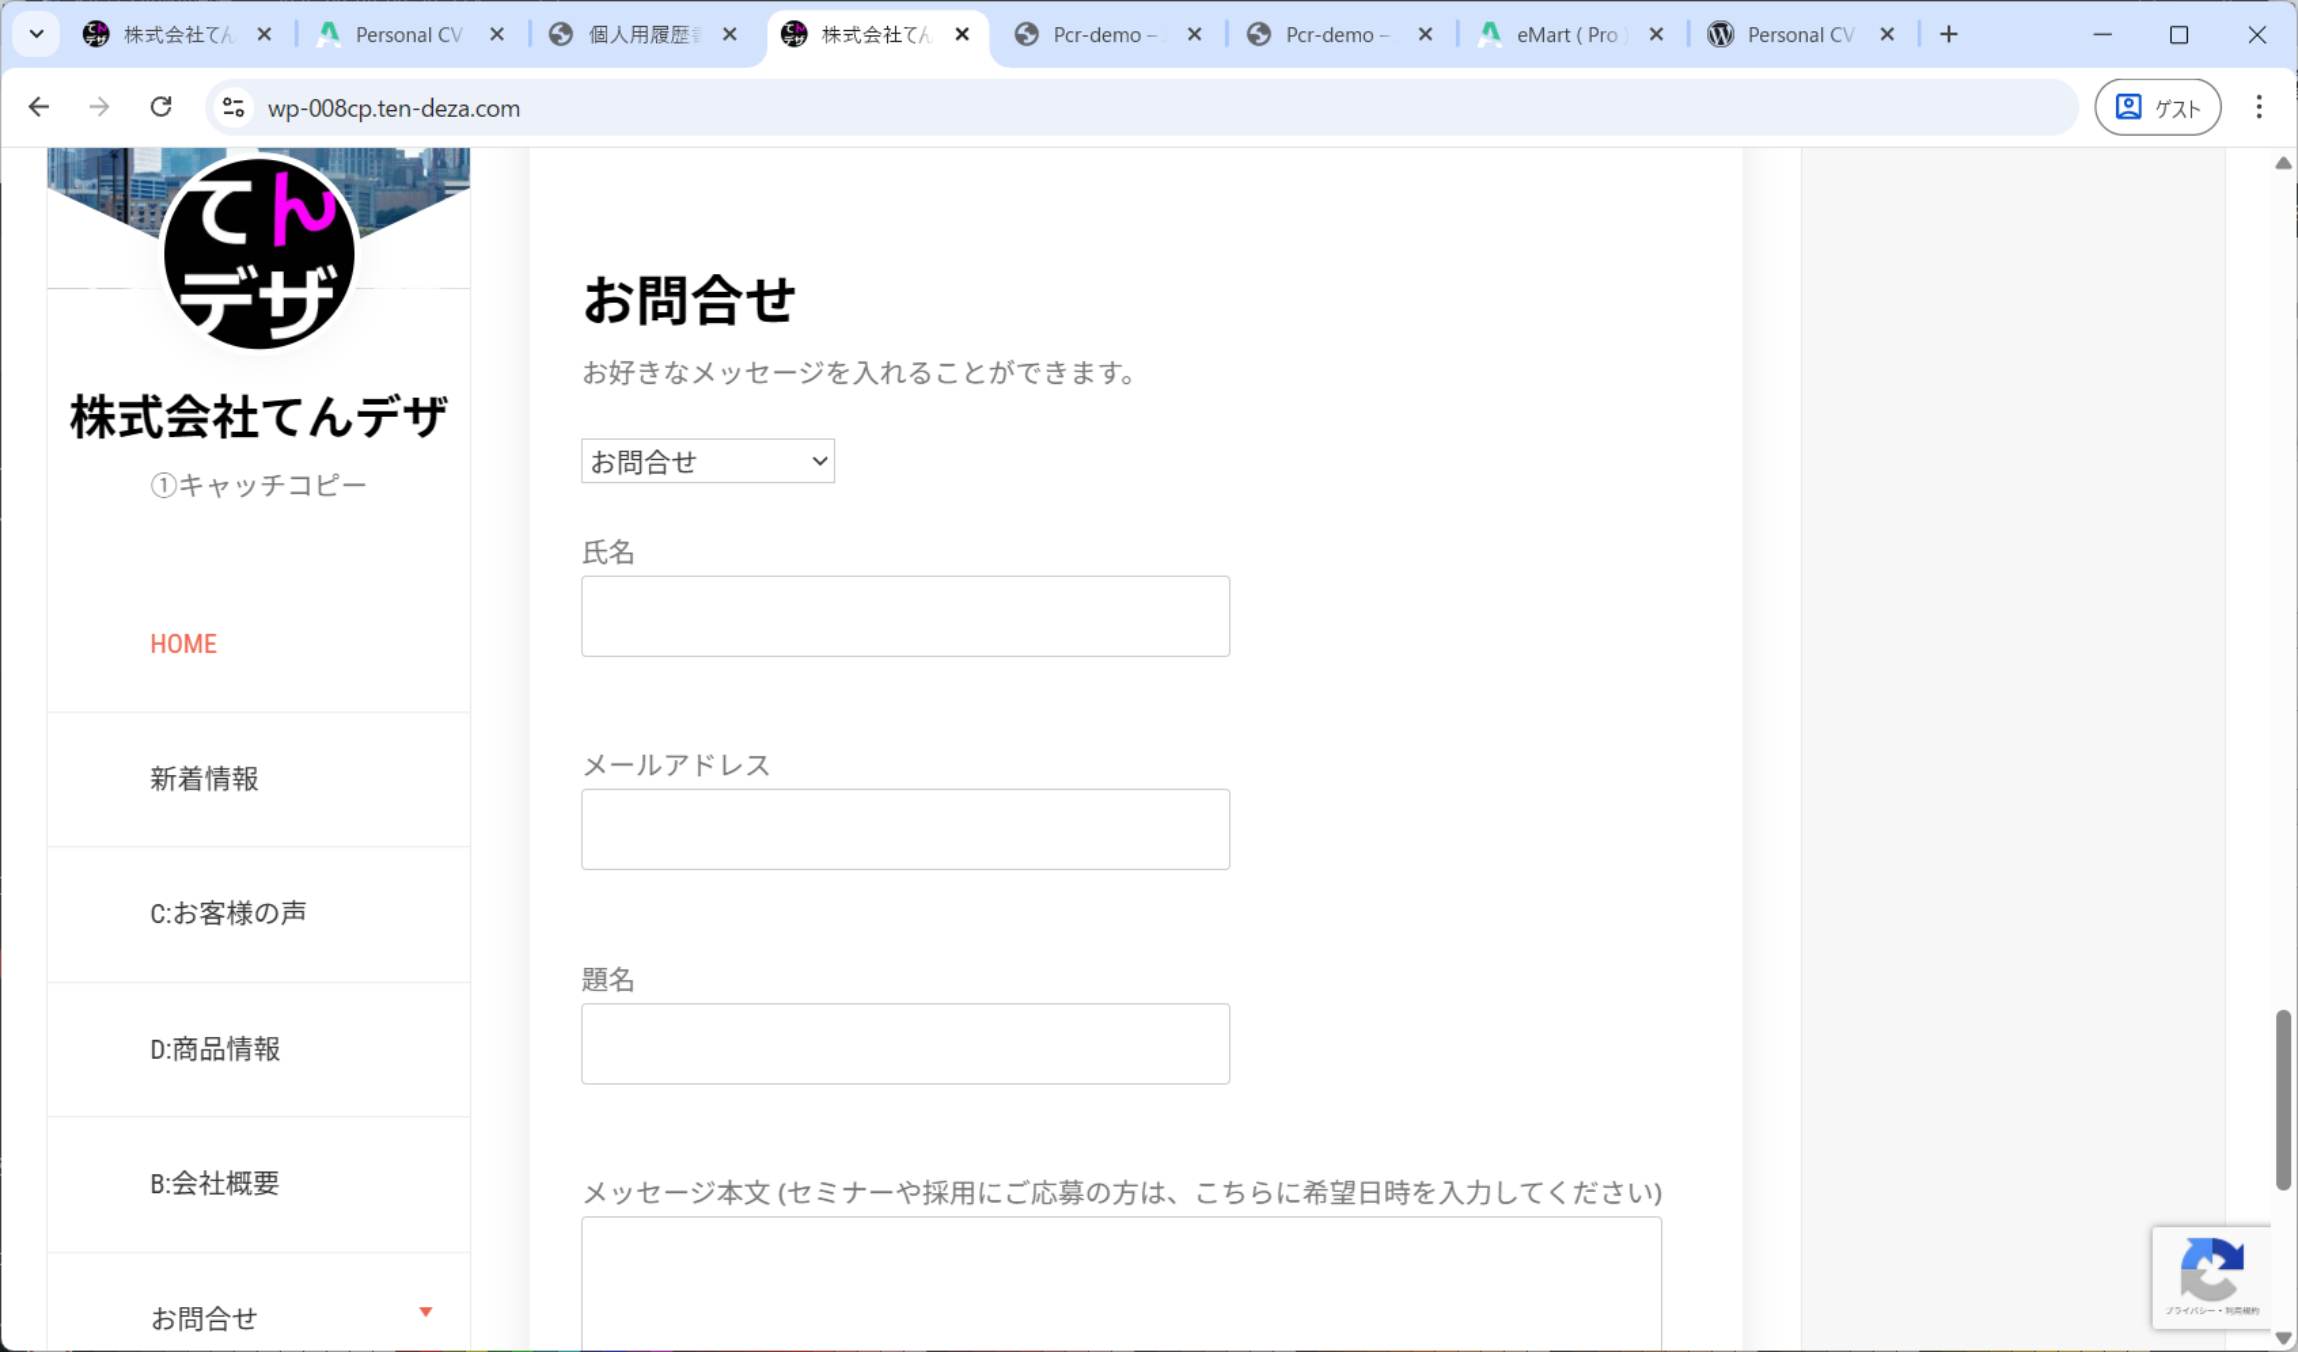Expand the お問合せ sidebar submenu arrow

click(426, 1311)
